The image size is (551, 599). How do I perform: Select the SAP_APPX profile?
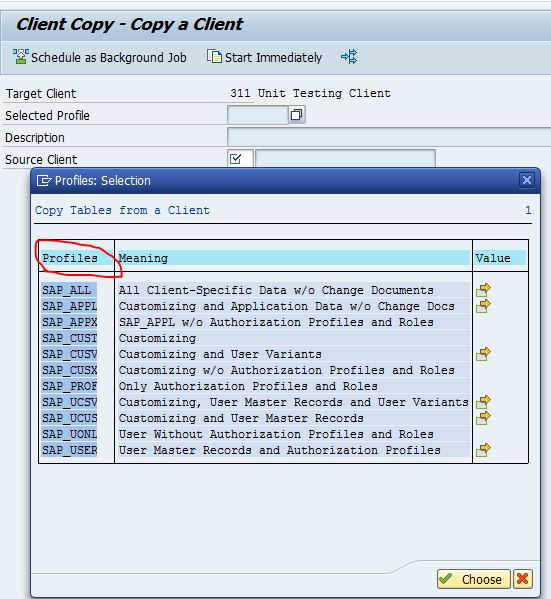coord(70,322)
